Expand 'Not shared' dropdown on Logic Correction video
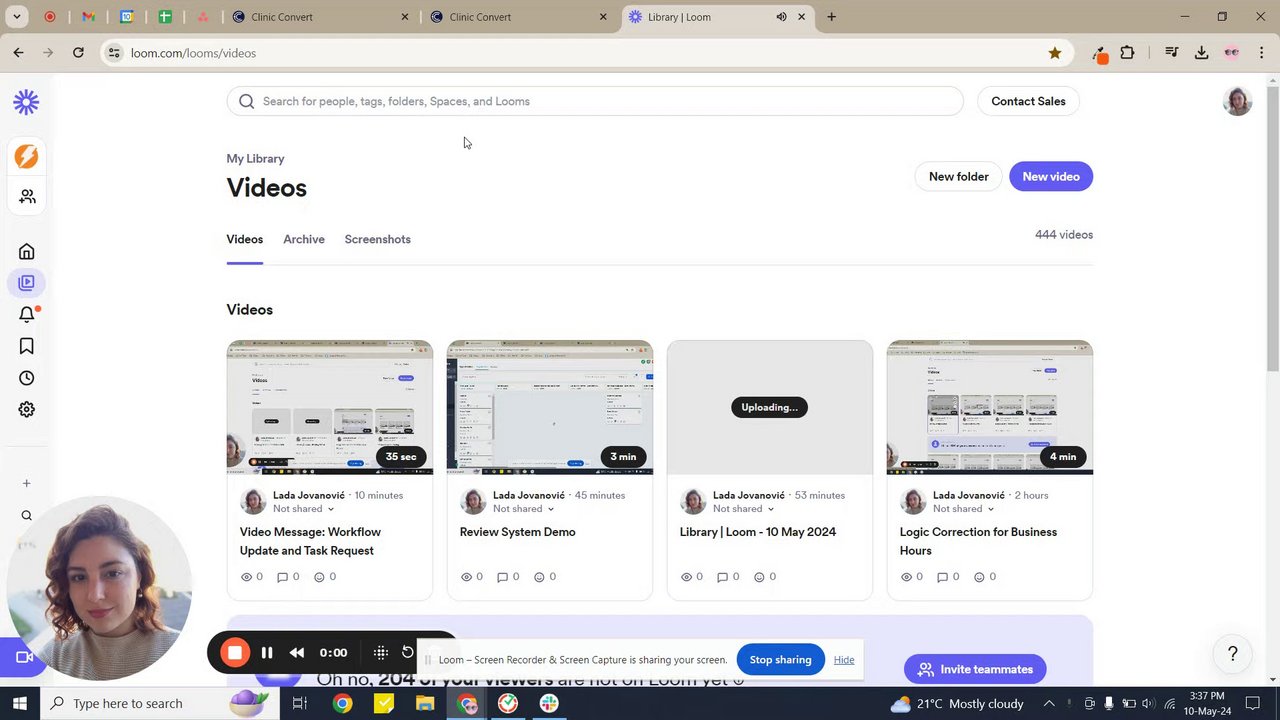This screenshot has width=1280, height=720. [x=963, y=509]
